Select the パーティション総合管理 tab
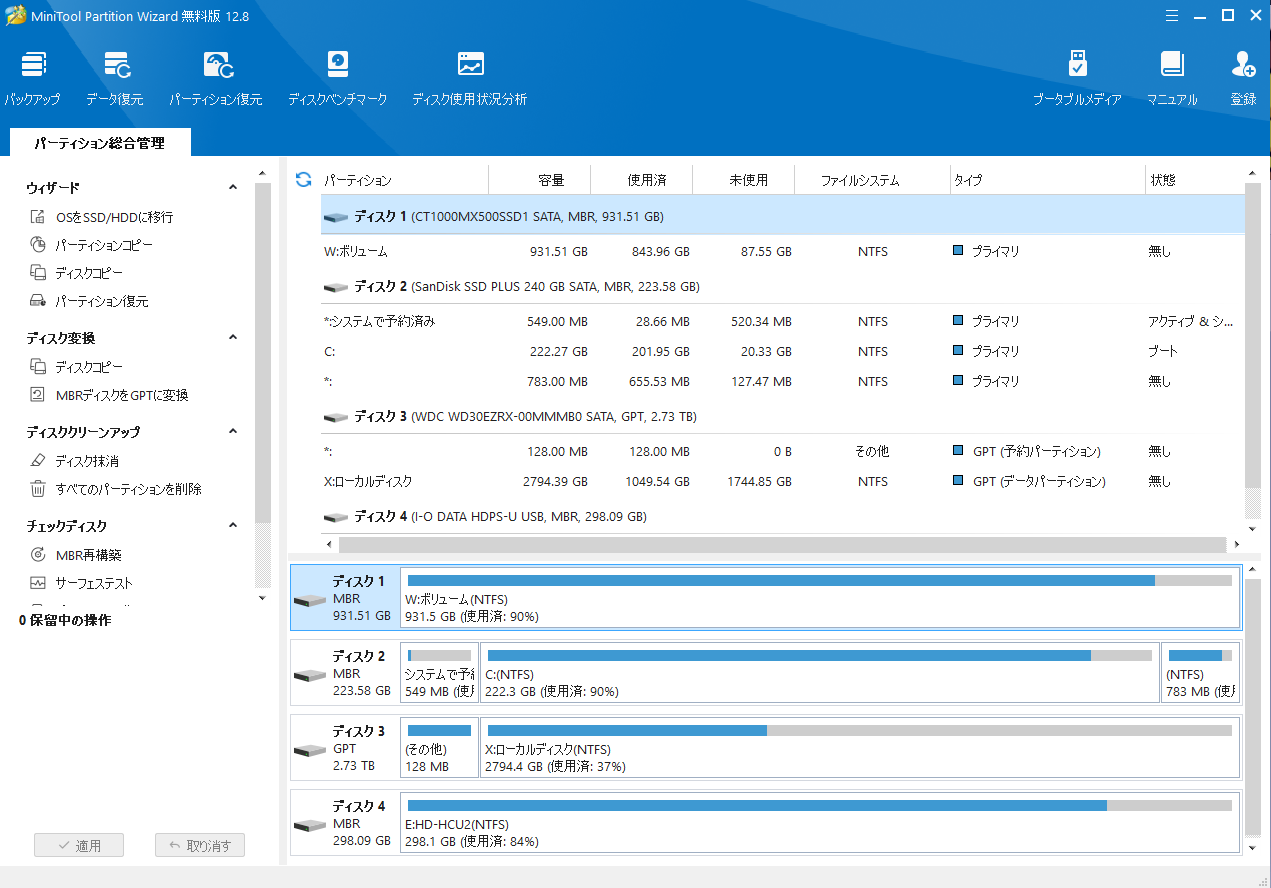This screenshot has height=888, width=1271. pyautogui.click(x=99, y=143)
